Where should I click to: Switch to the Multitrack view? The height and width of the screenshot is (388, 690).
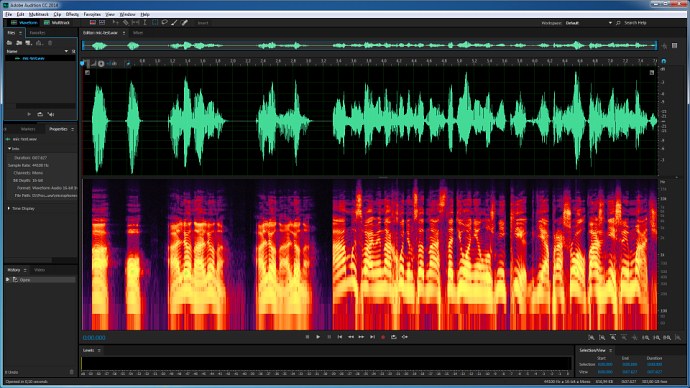tap(57, 23)
